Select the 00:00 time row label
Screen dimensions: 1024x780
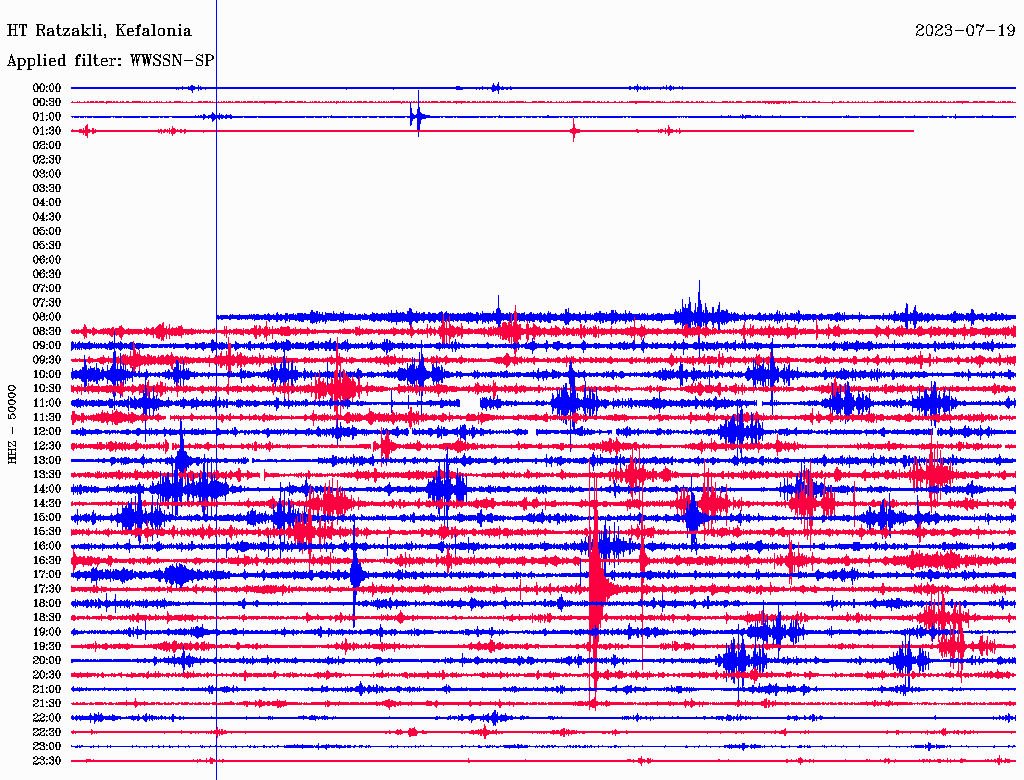pyautogui.click(x=47, y=88)
